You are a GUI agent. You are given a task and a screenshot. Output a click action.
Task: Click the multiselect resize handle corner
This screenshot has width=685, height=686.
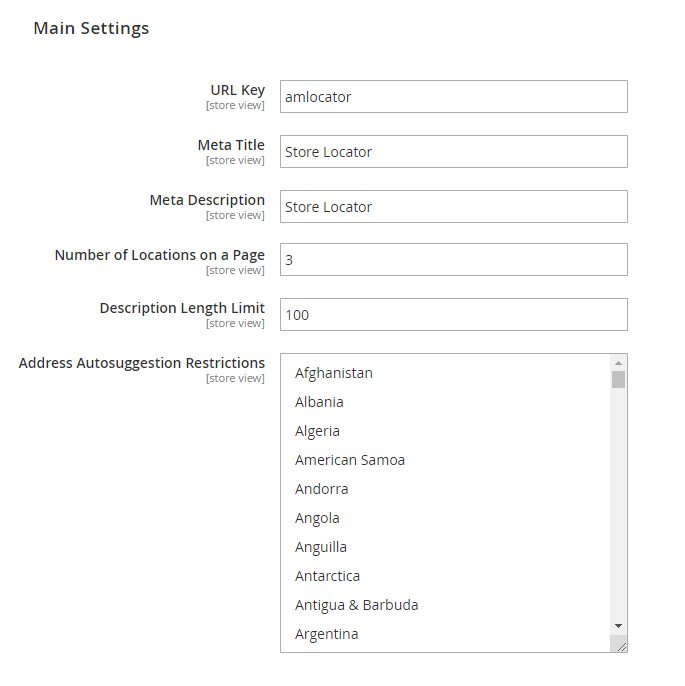621,646
